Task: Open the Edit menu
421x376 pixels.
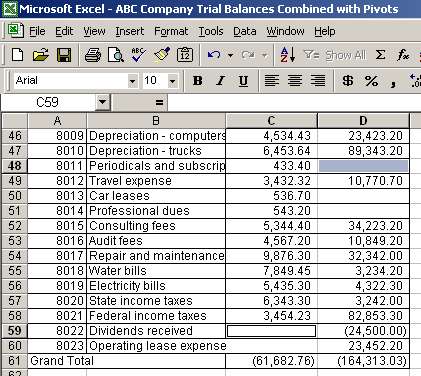Action: 64,31
